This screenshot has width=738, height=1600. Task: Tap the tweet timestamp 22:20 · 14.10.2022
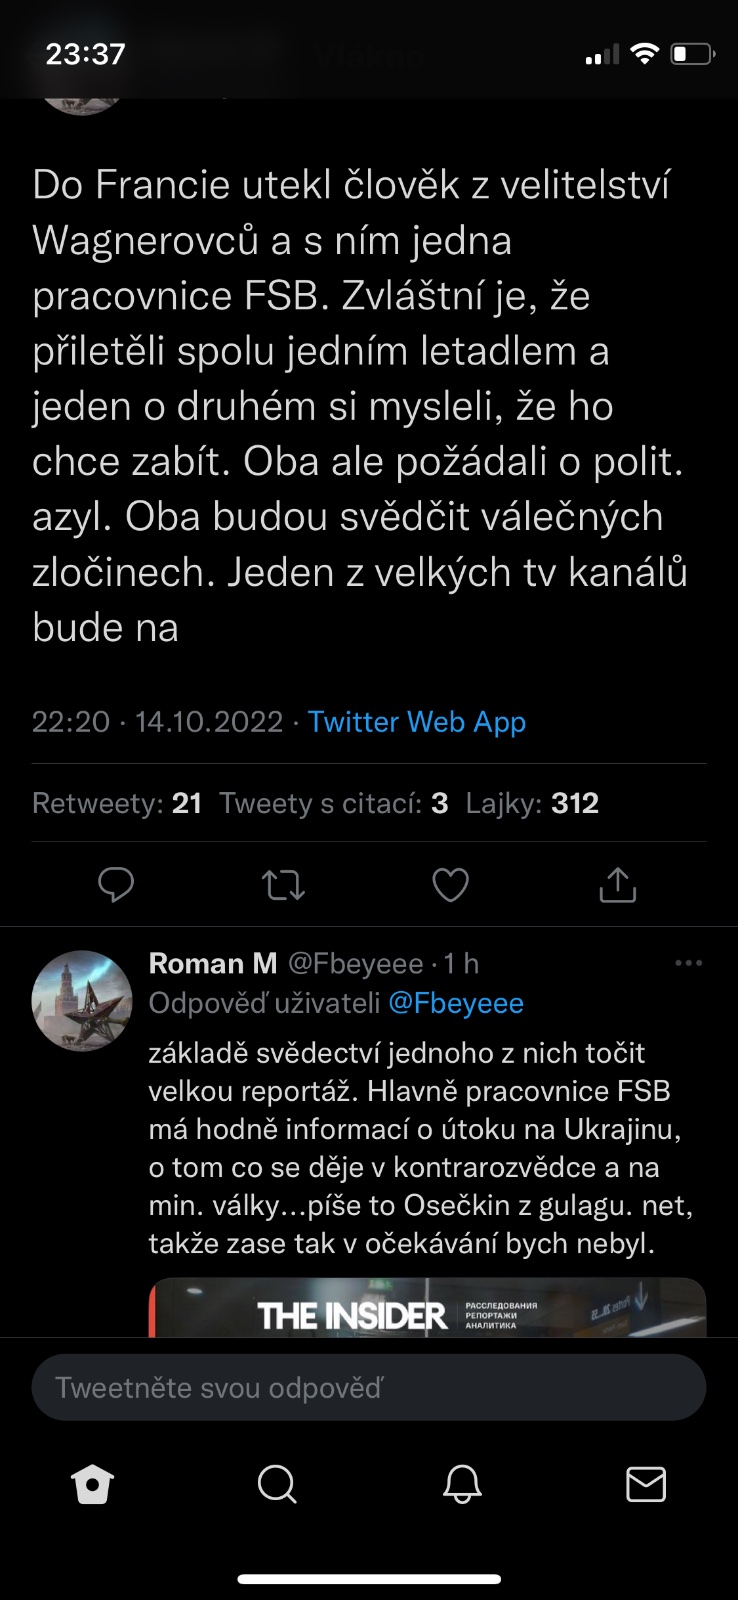[x=157, y=722]
